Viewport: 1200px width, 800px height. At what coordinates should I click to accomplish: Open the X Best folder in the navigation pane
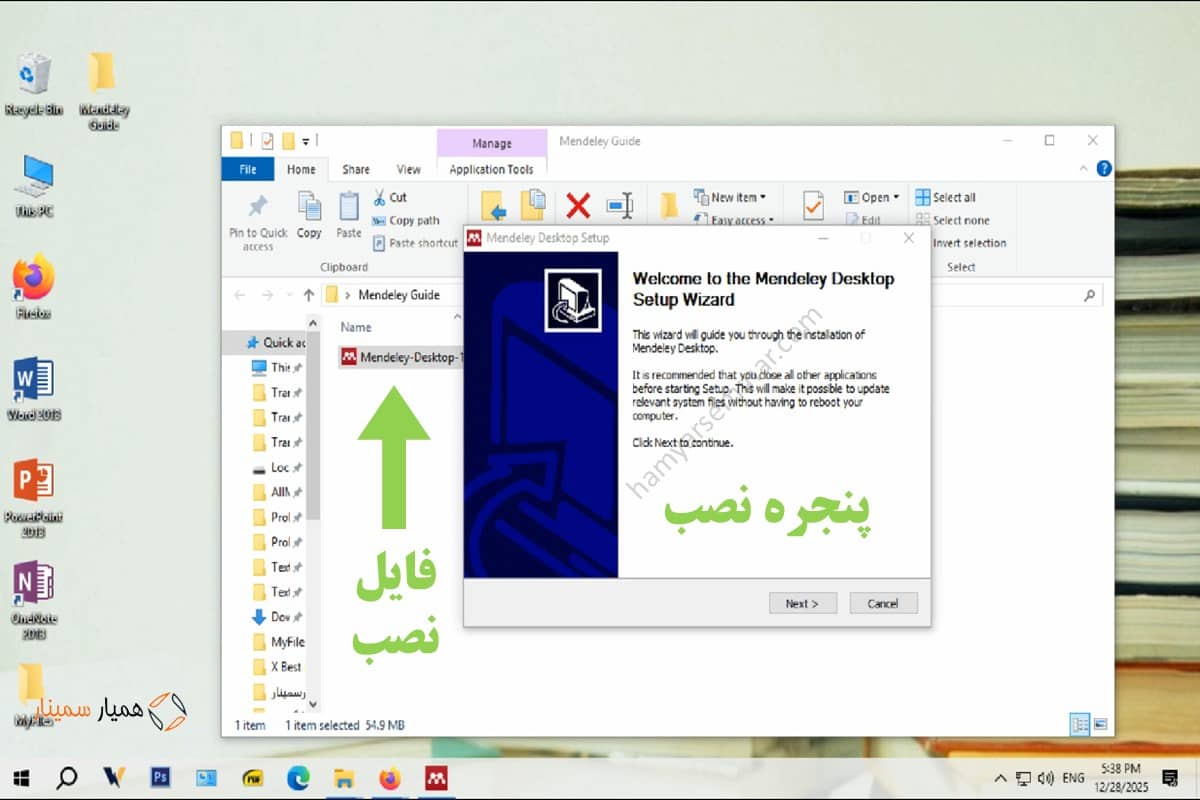276,666
